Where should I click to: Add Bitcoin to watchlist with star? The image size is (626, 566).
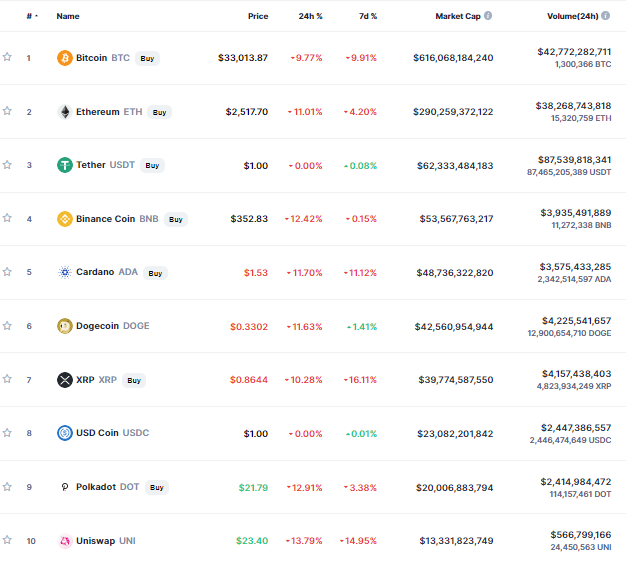(7, 57)
